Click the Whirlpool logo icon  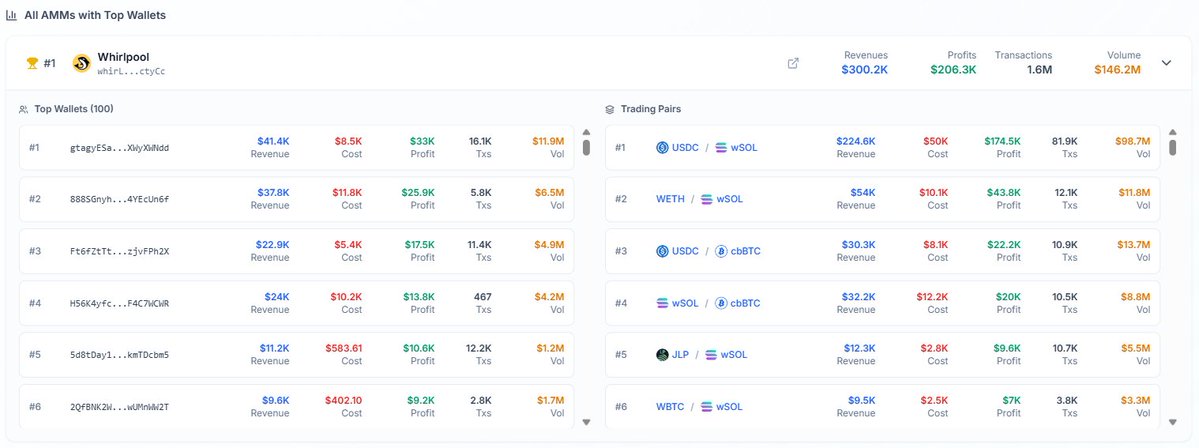point(82,63)
